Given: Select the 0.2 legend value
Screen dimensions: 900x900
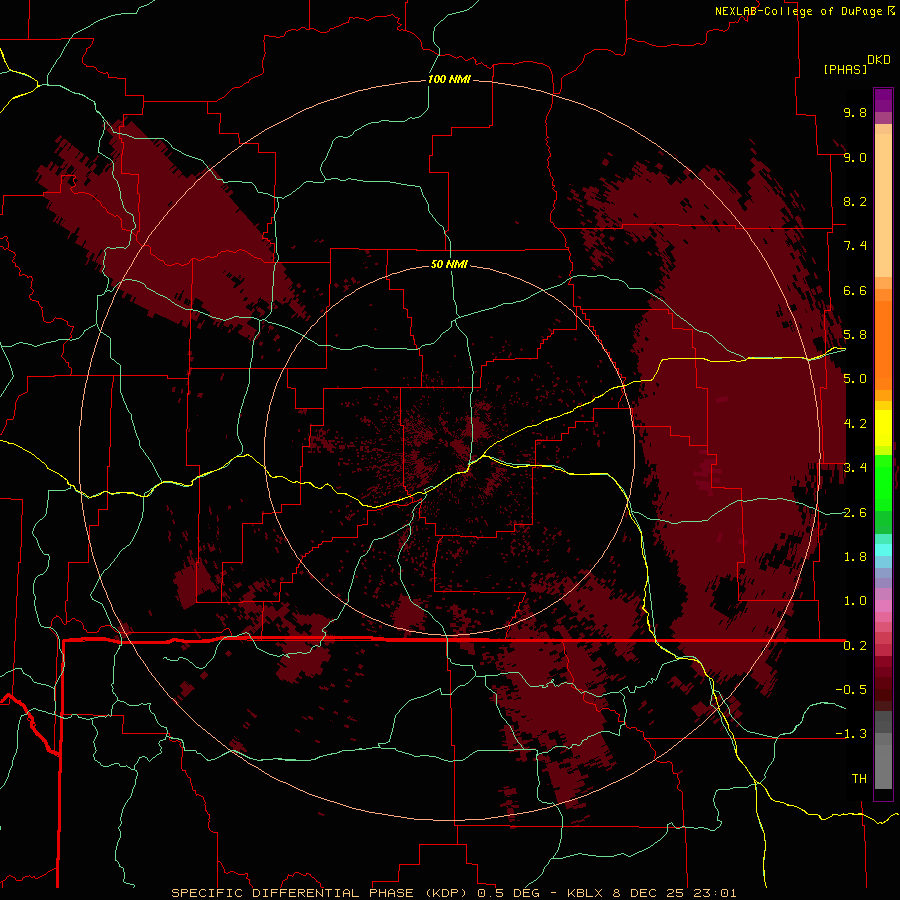Looking at the screenshot, I should (x=855, y=646).
